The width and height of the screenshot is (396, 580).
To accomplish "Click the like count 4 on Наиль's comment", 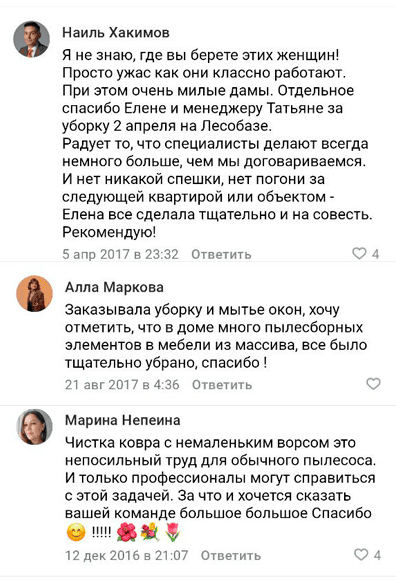I will pos(376,254).
